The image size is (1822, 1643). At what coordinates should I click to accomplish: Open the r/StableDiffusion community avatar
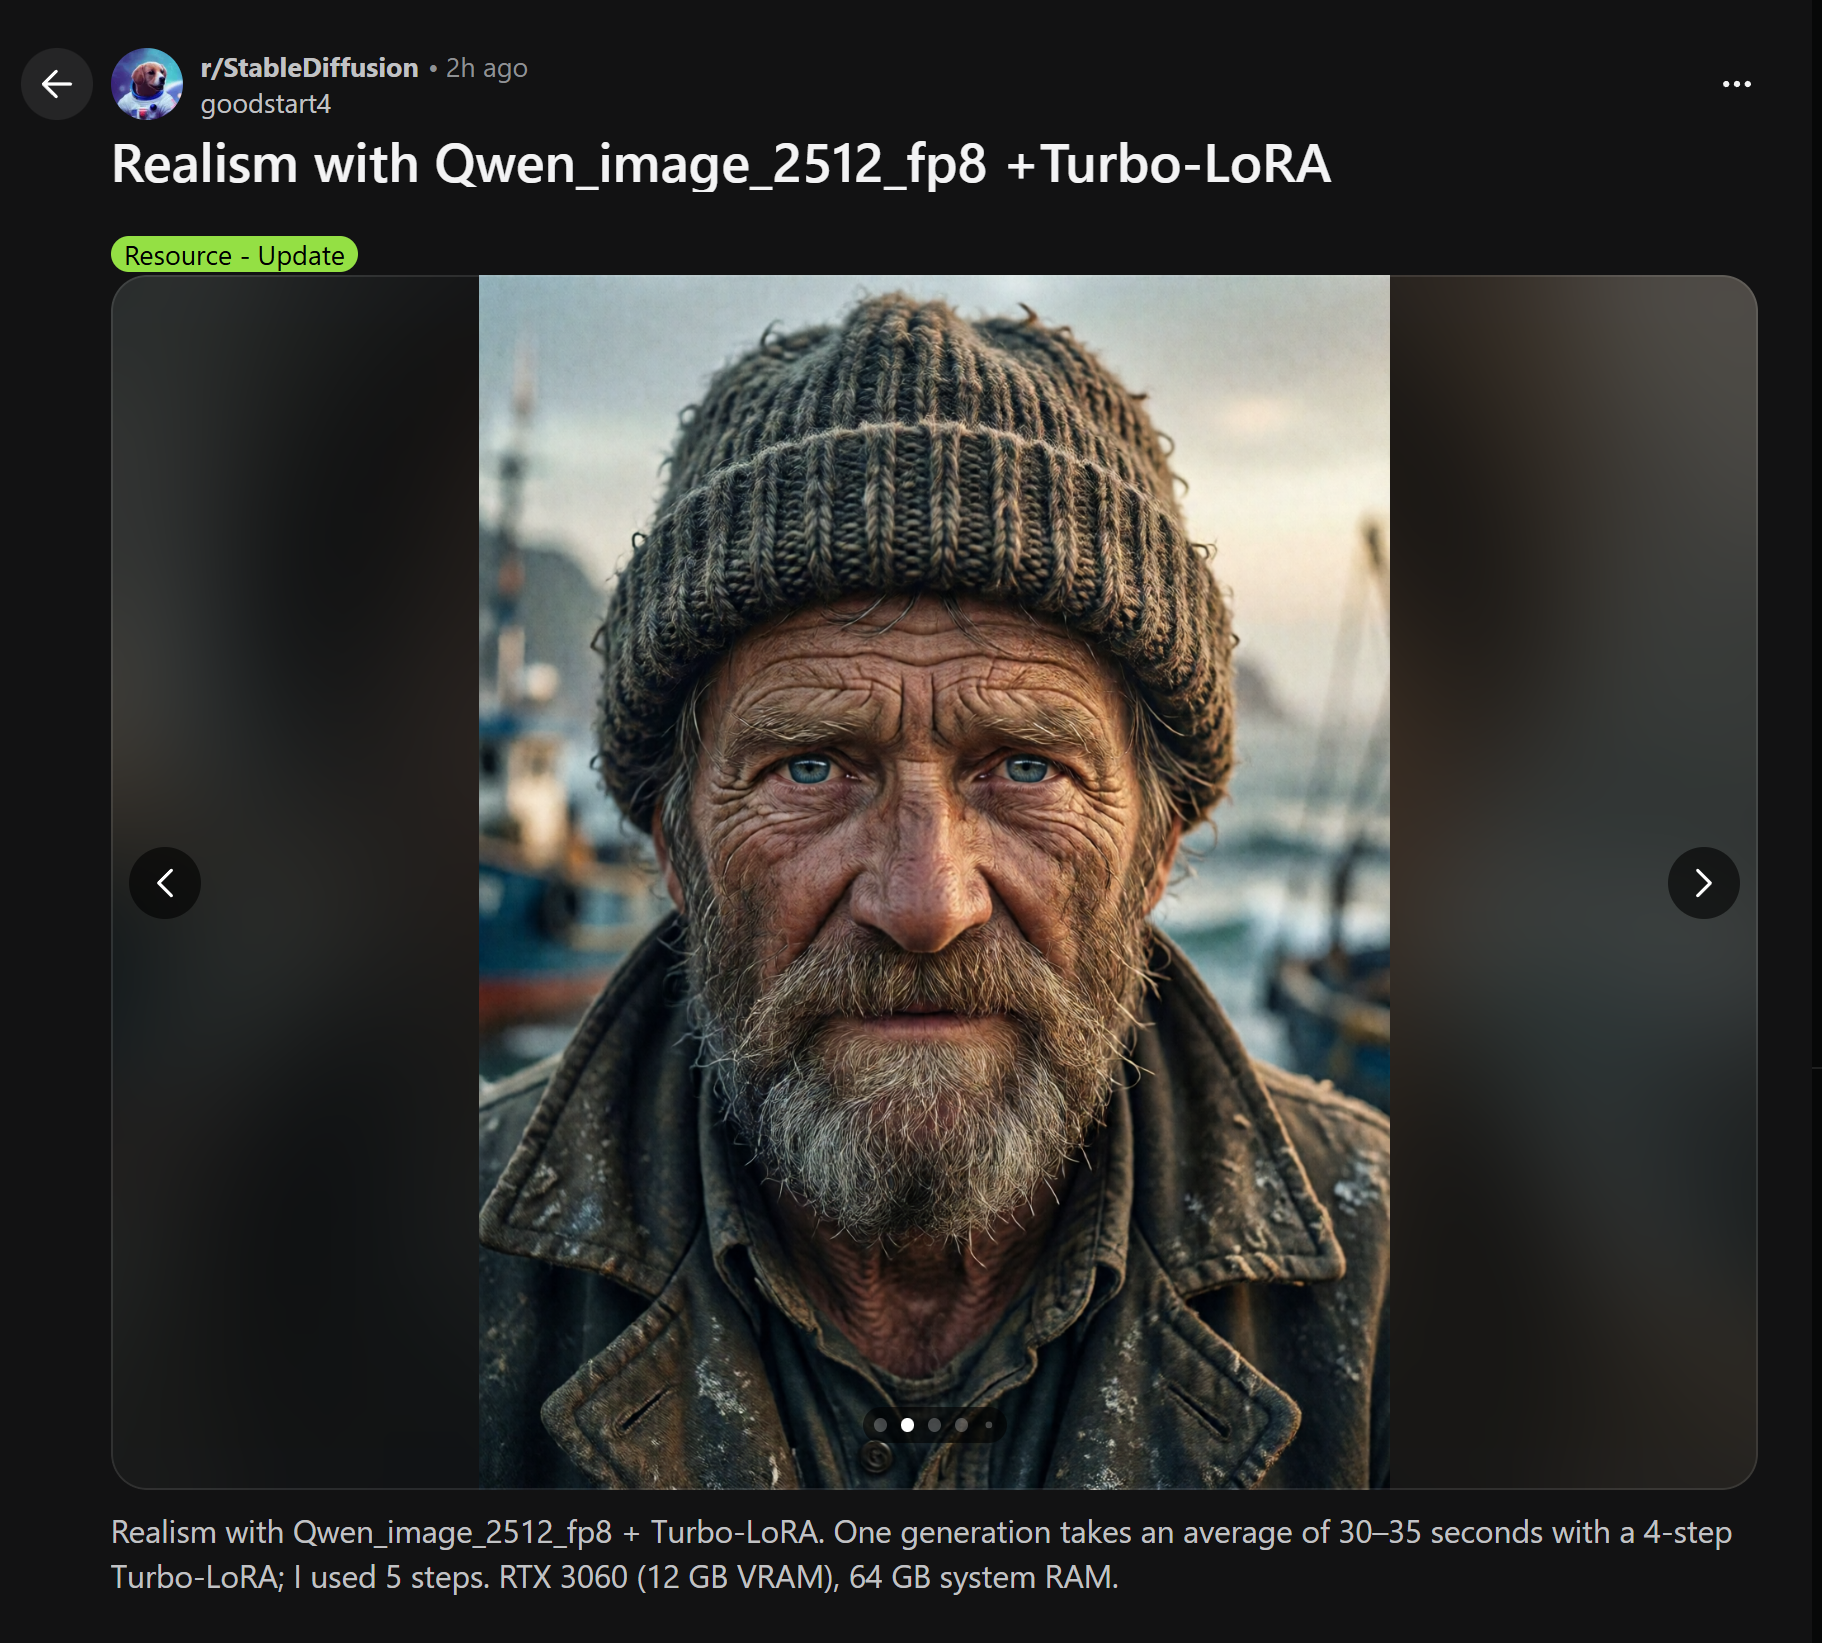tap(147, 84)
